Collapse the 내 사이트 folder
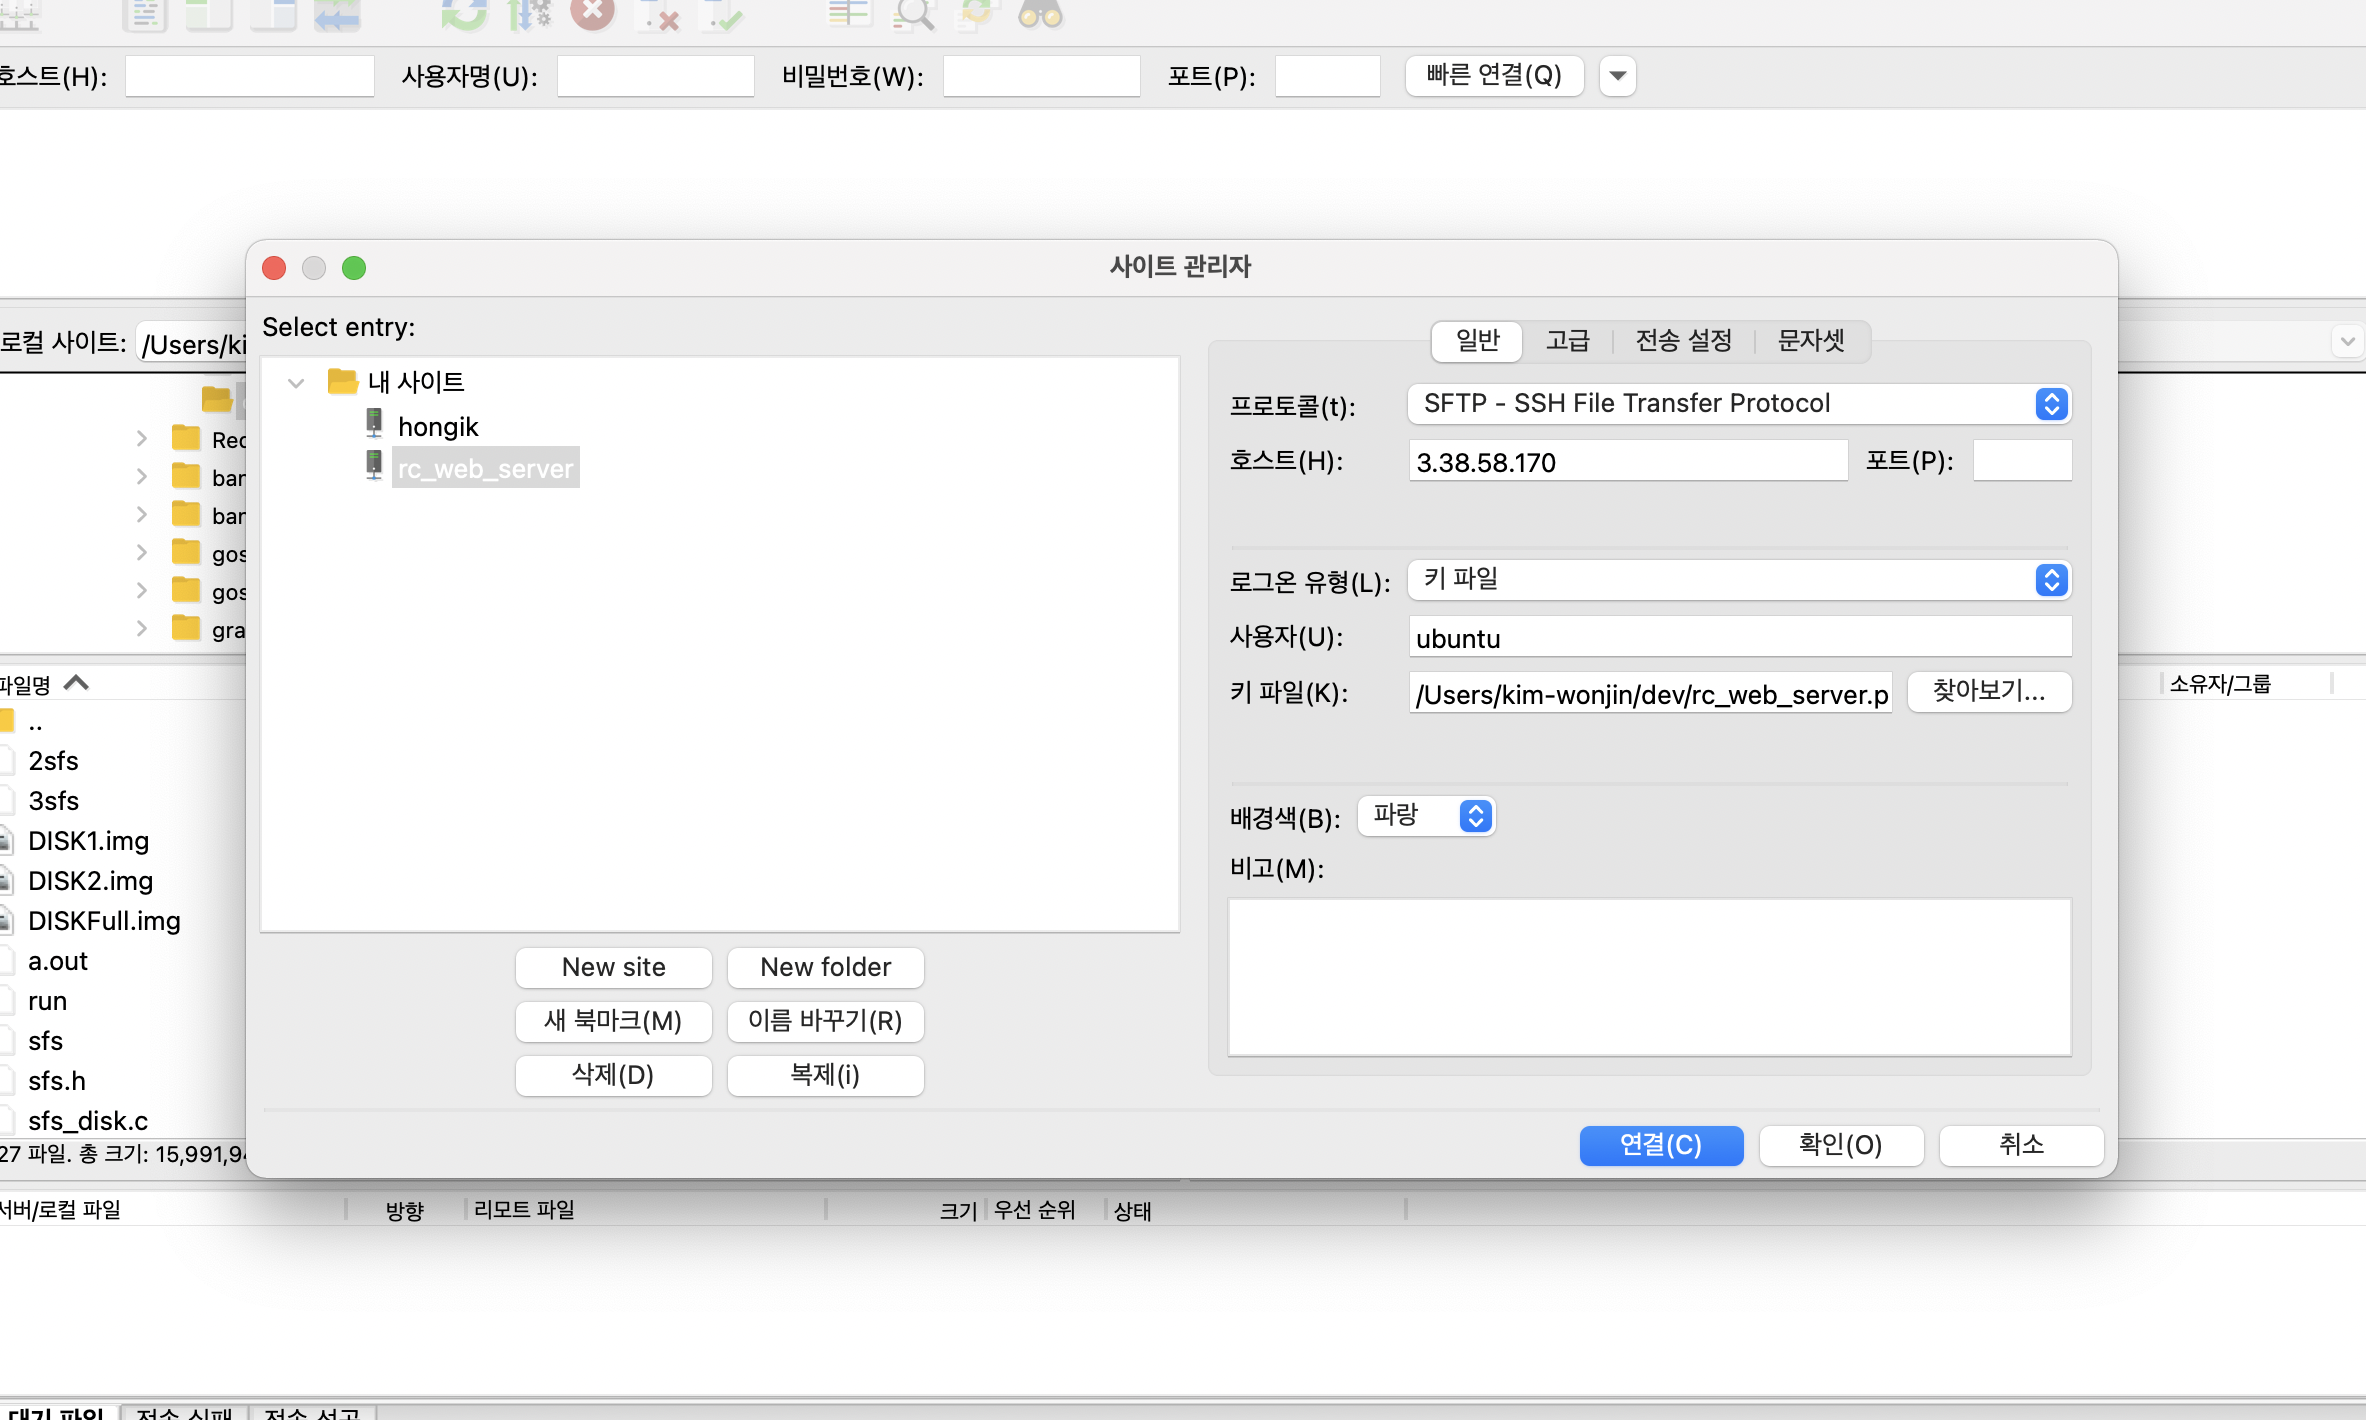 click(x=296, y=383)
